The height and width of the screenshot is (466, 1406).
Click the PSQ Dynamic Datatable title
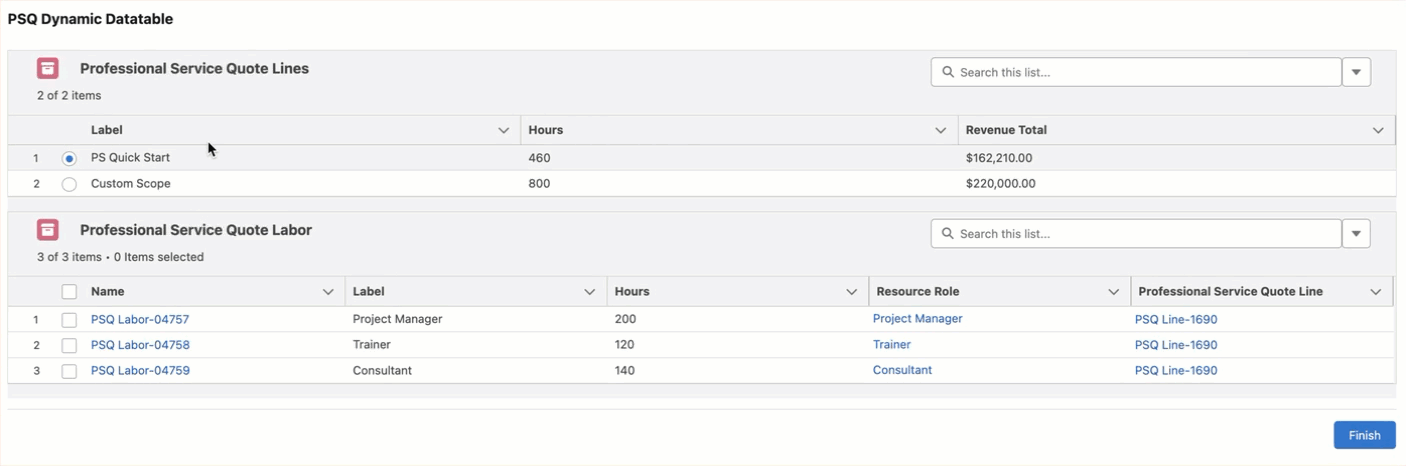[x=90, y=19]
